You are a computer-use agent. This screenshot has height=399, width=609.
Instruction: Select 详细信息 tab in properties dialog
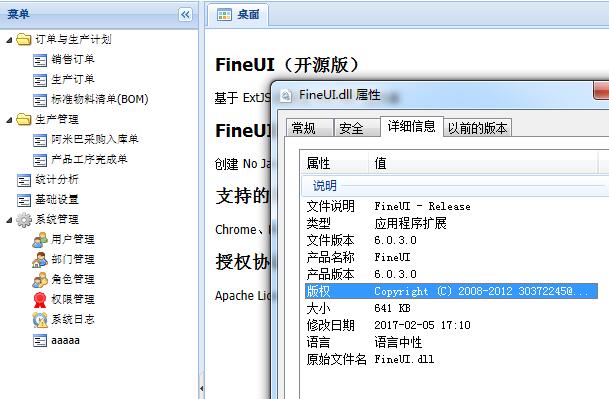coord(411,126)
